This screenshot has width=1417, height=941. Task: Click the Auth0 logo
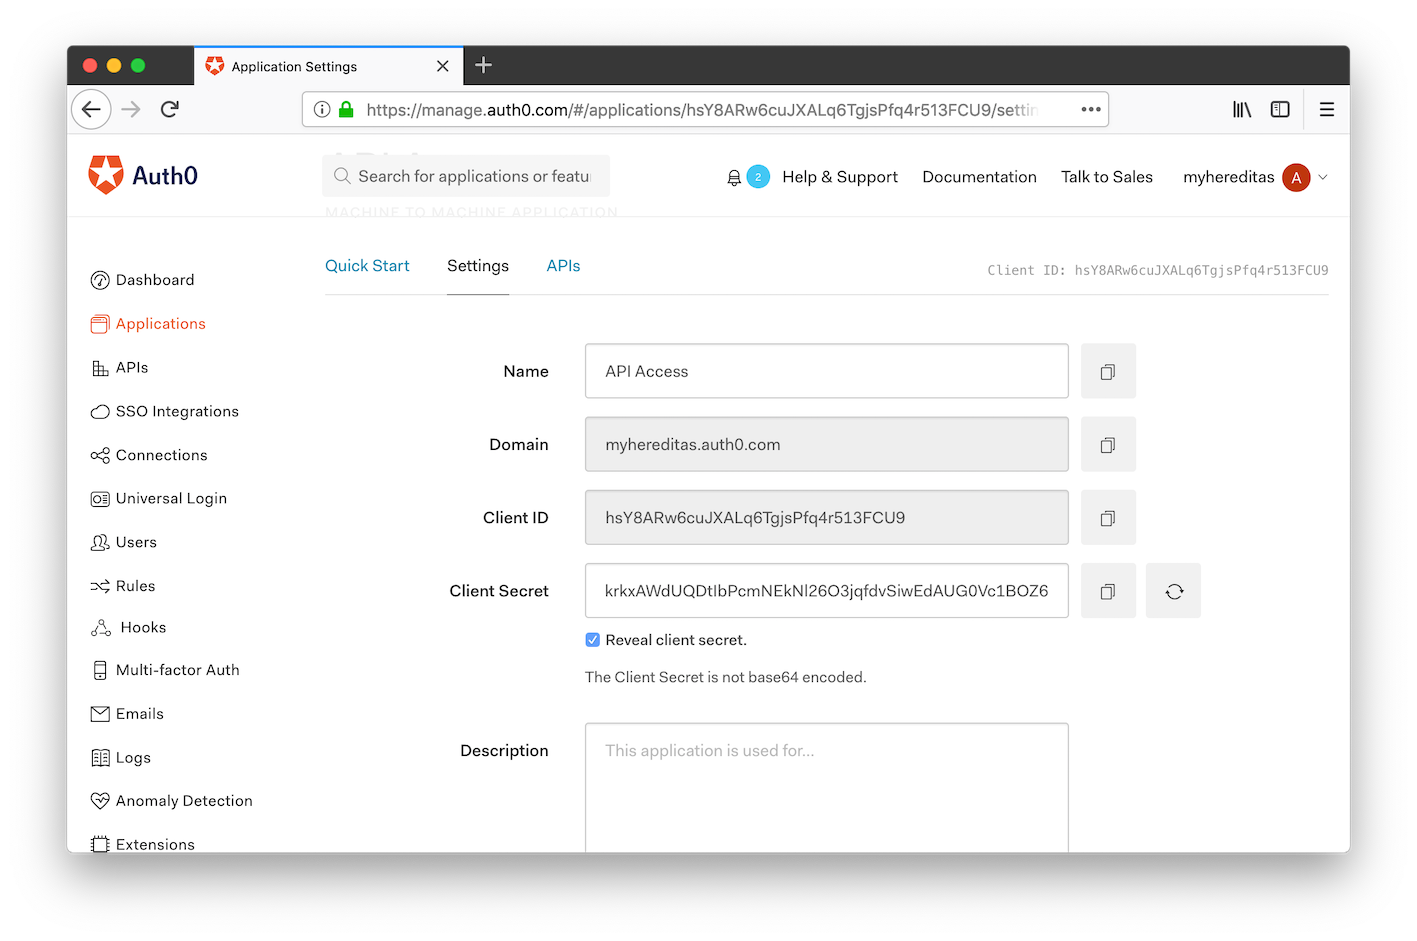[x=143, y=175]
